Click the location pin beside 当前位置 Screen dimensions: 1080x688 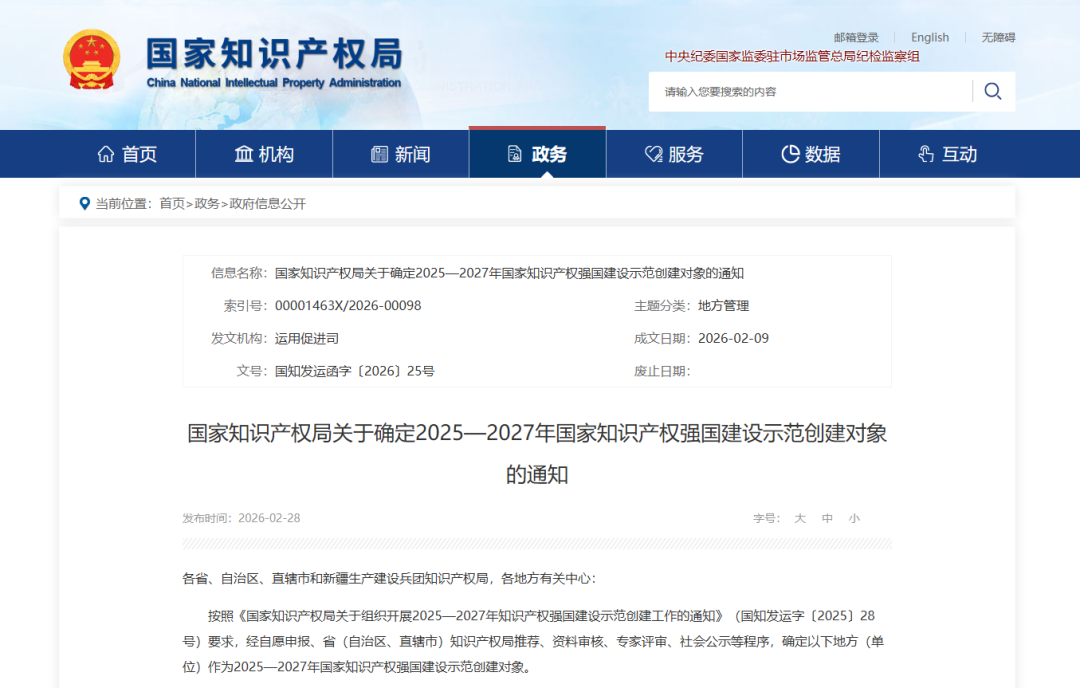84,204
